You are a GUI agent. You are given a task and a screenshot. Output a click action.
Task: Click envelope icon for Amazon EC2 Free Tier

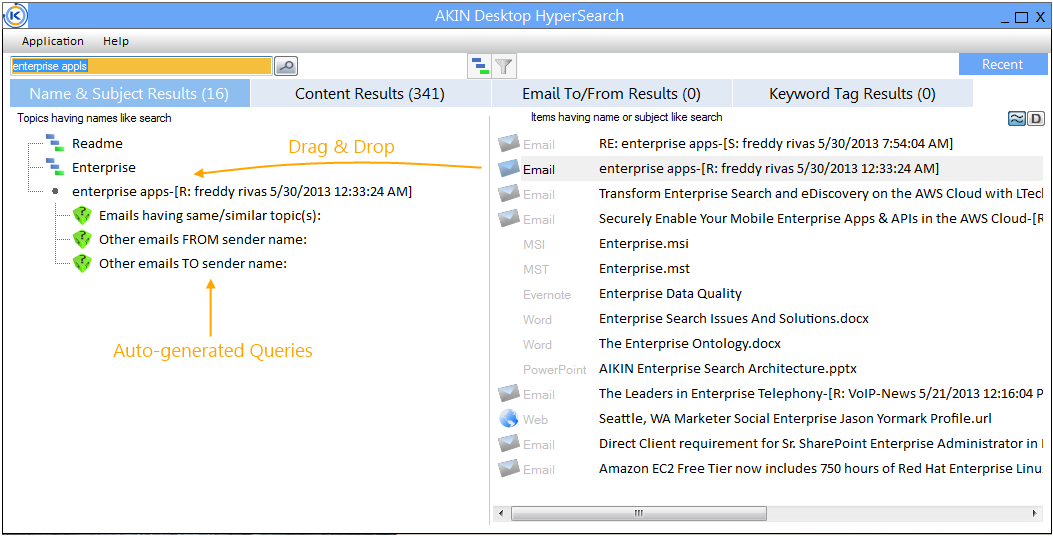click(509, 467)
